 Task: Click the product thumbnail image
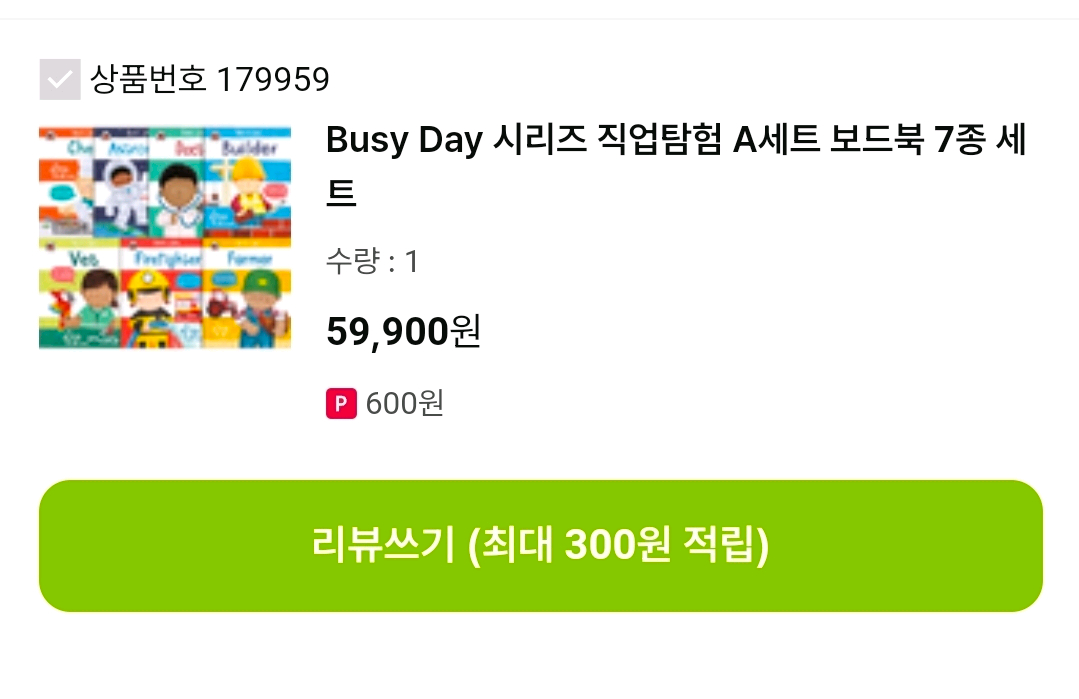(x=165, y=236)
